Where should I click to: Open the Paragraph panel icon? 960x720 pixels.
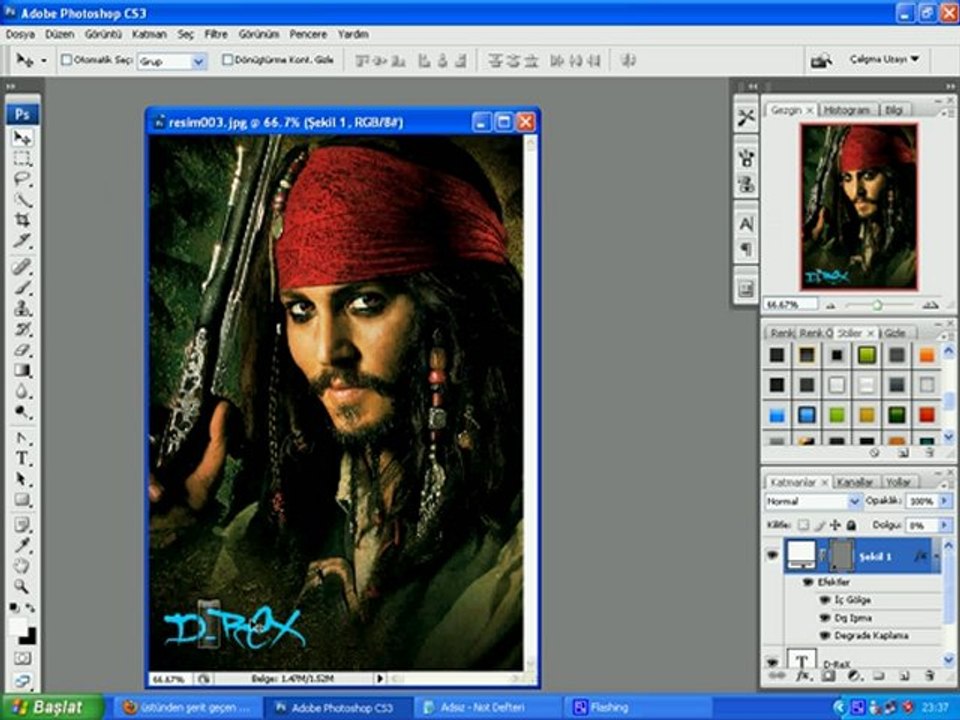[x=746, y=250]
